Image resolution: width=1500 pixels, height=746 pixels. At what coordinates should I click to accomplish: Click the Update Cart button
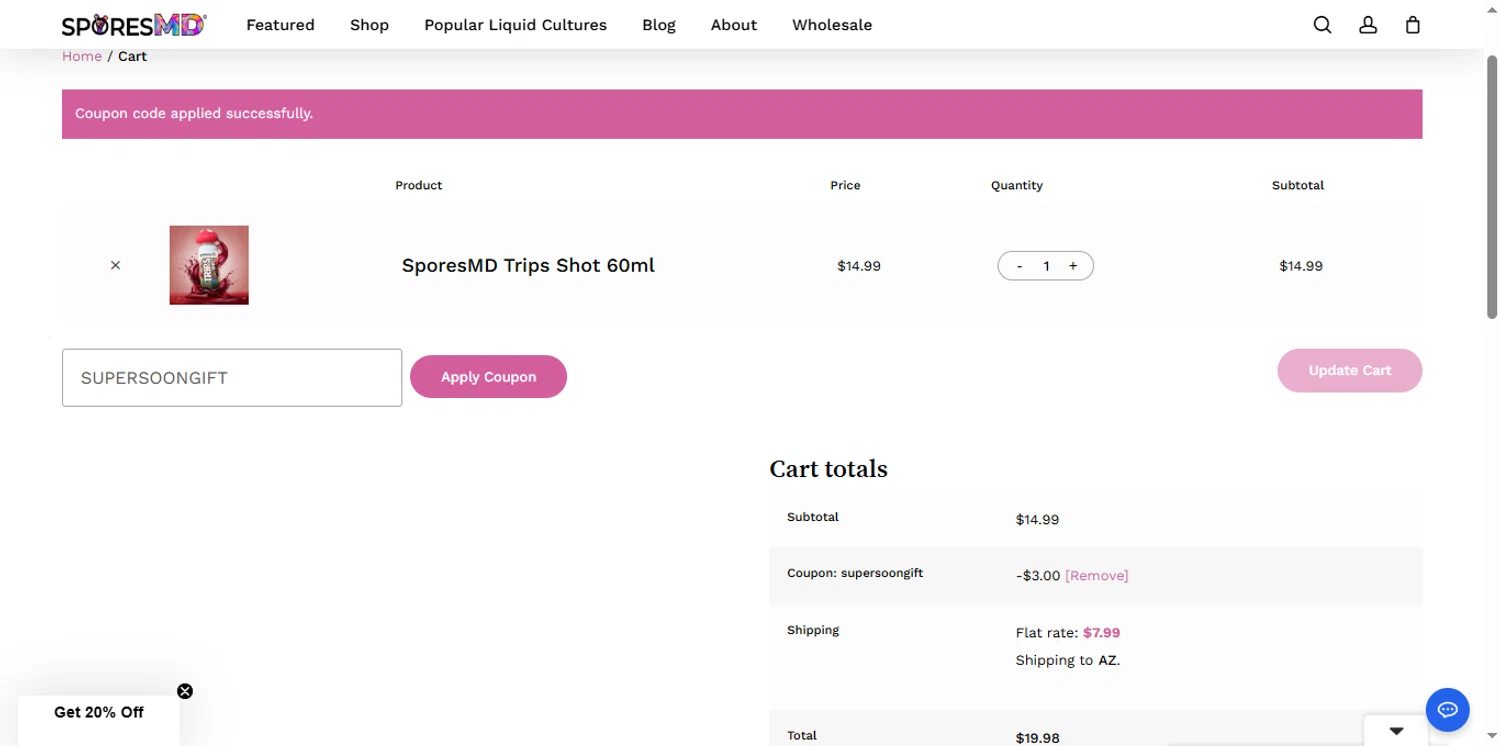[x=1349, y=370]
